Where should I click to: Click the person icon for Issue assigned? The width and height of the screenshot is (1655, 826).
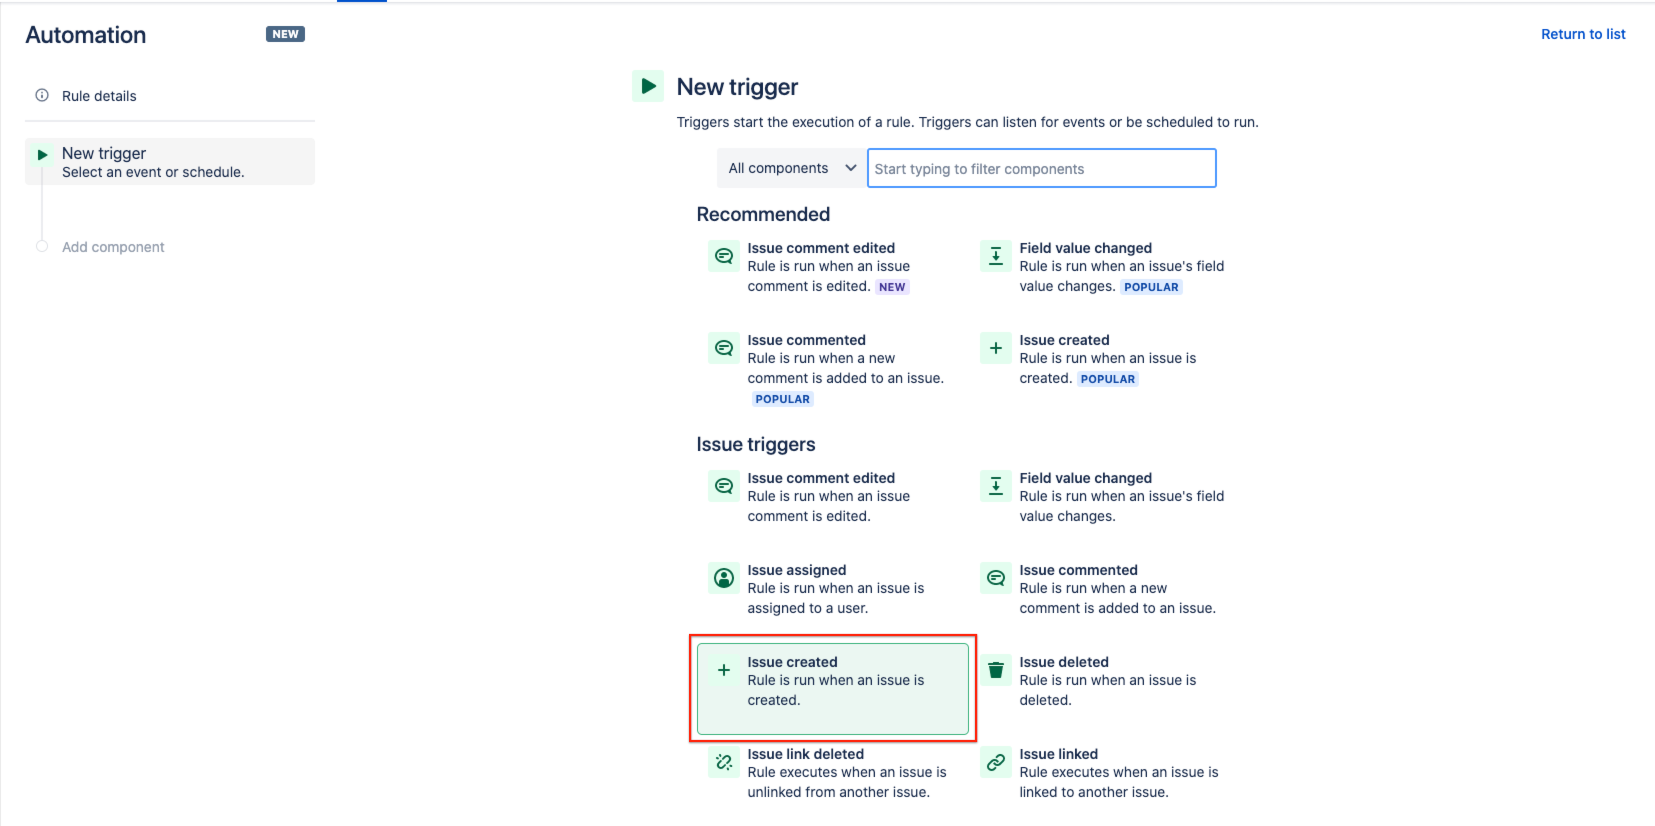coord(723,578)
